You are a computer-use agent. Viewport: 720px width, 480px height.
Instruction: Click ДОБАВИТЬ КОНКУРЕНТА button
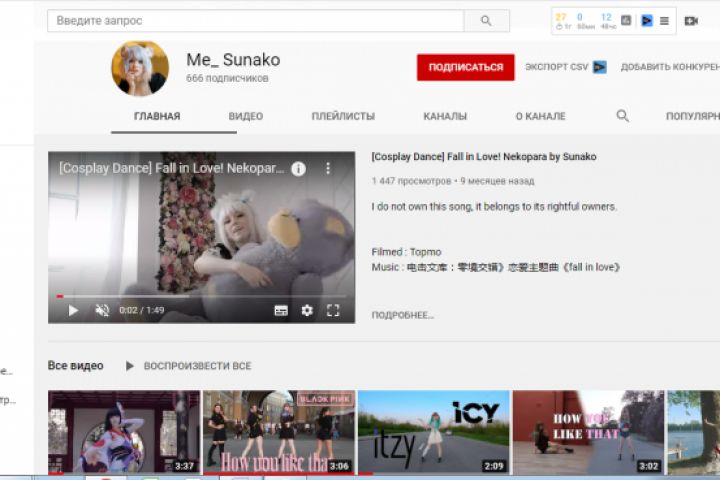670,67
